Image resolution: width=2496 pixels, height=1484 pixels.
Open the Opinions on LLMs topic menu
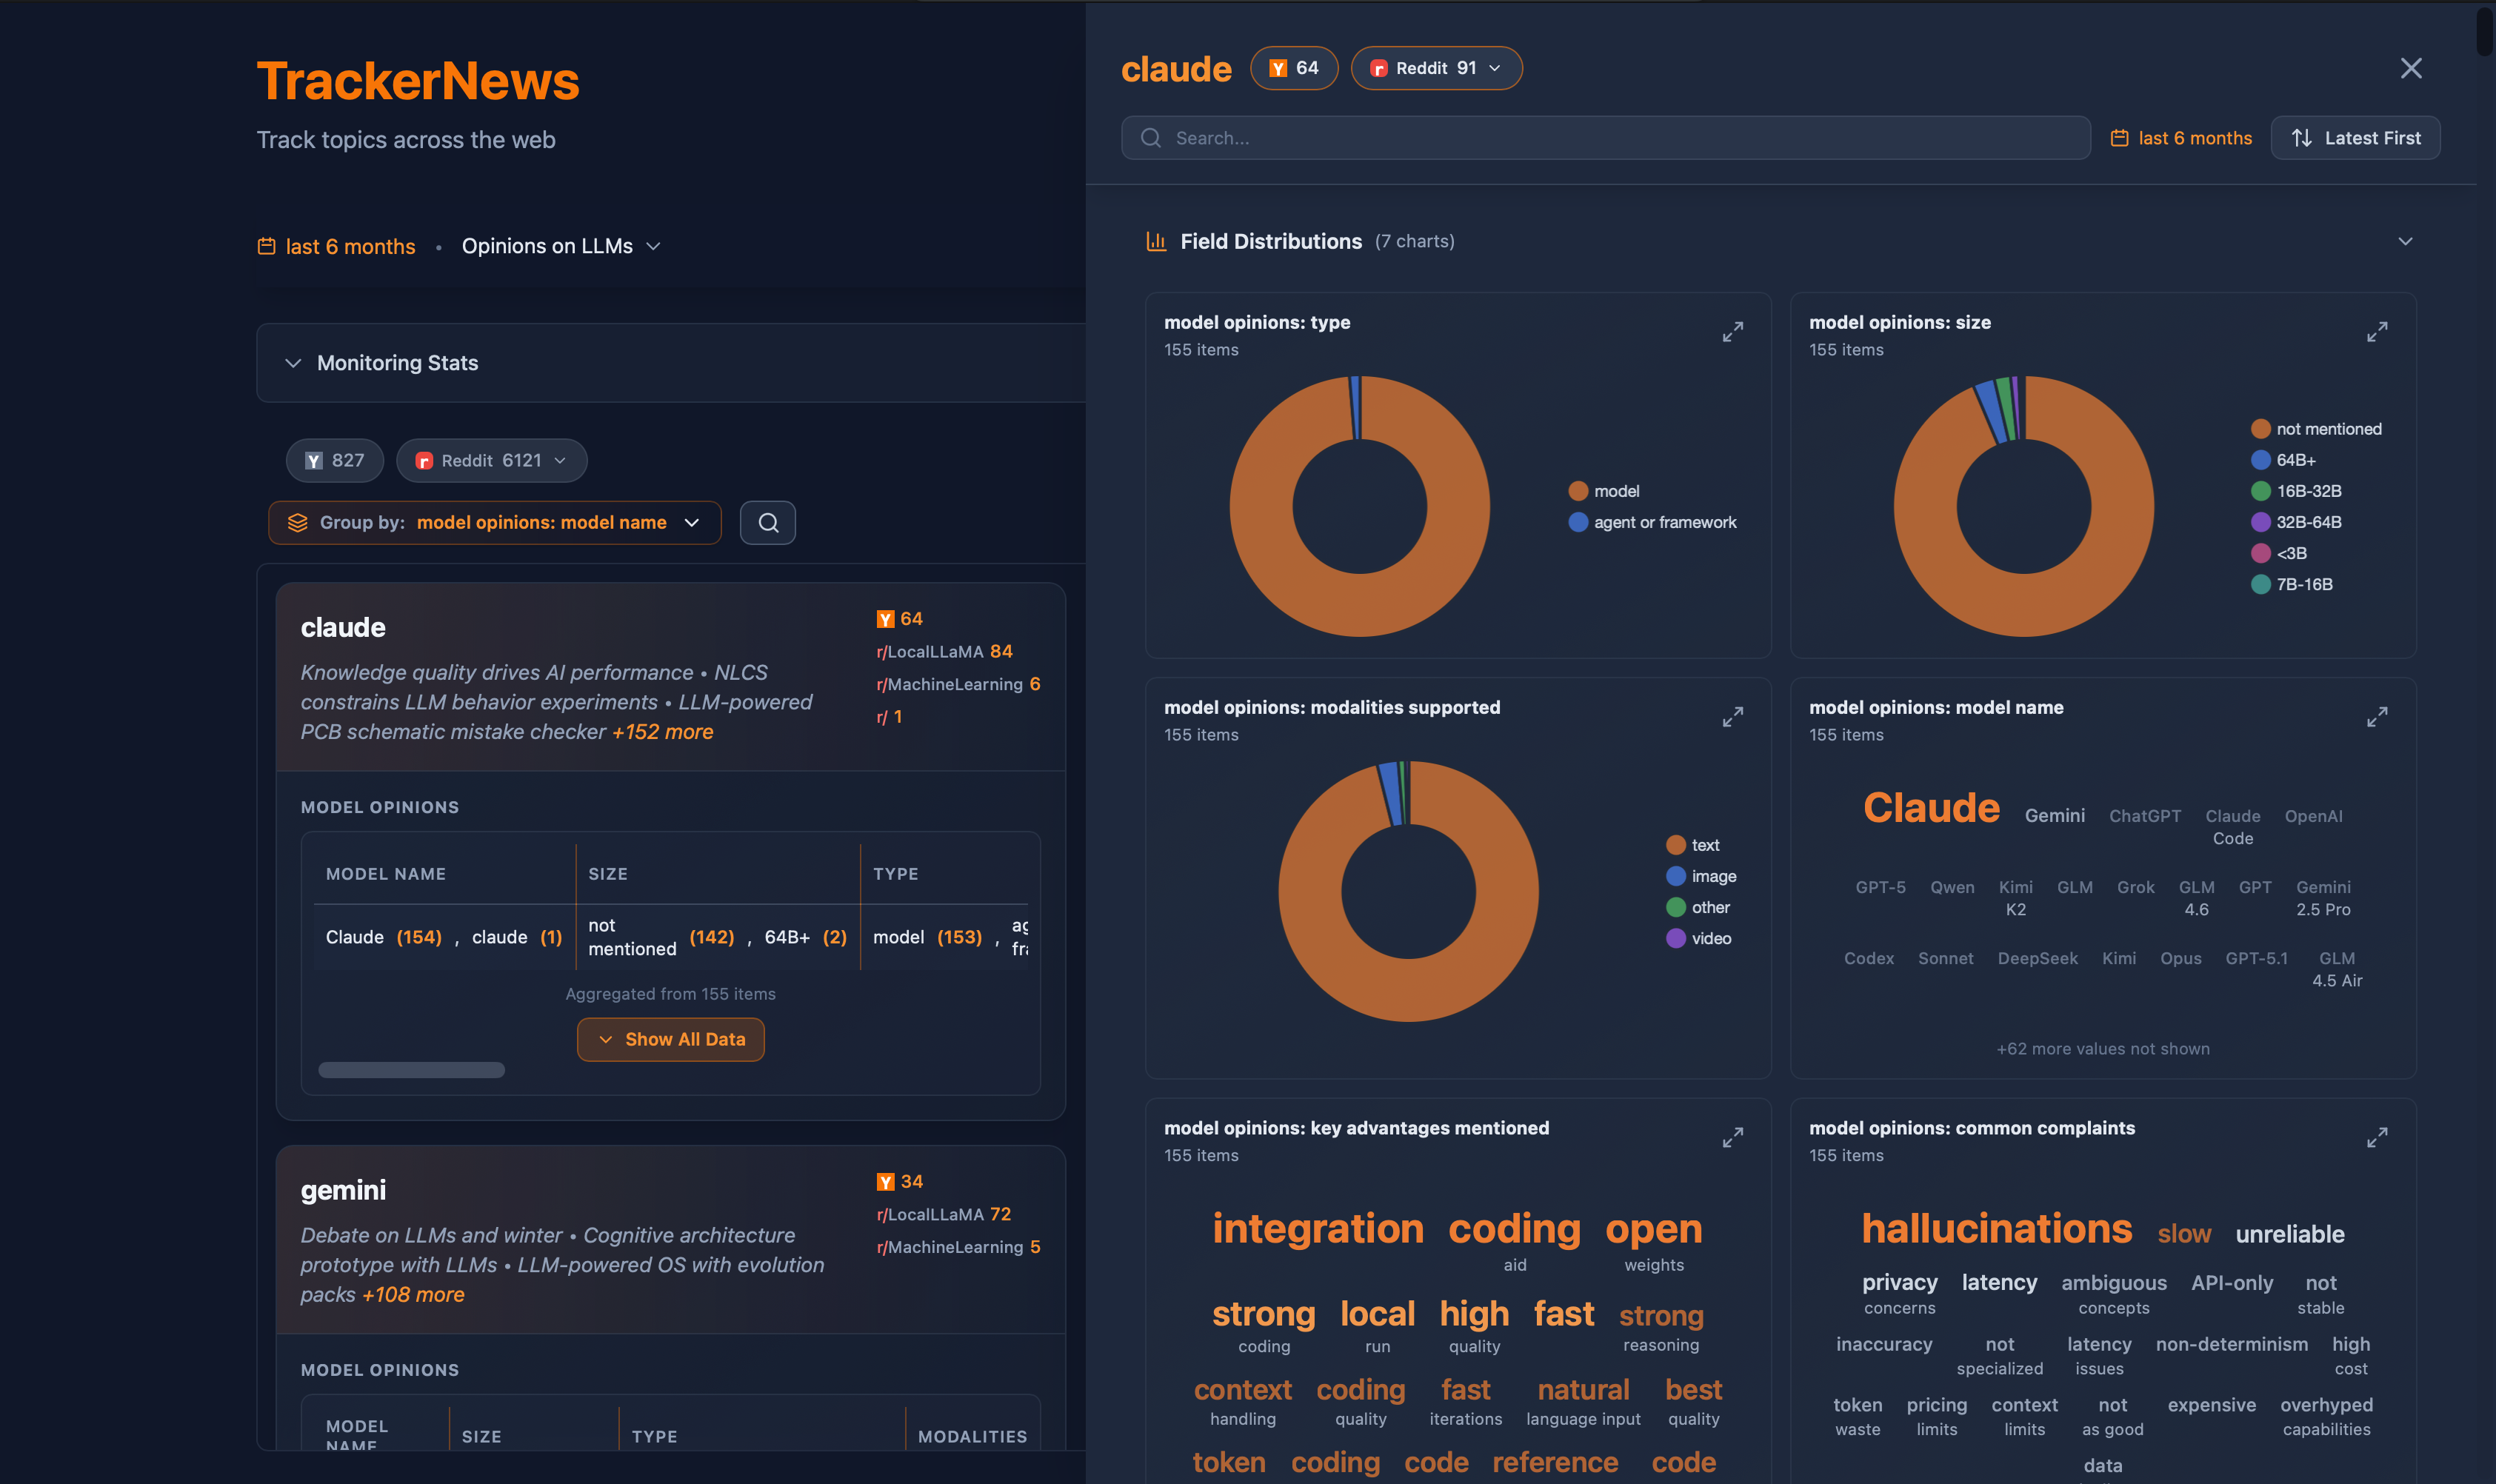coord(560,246)
